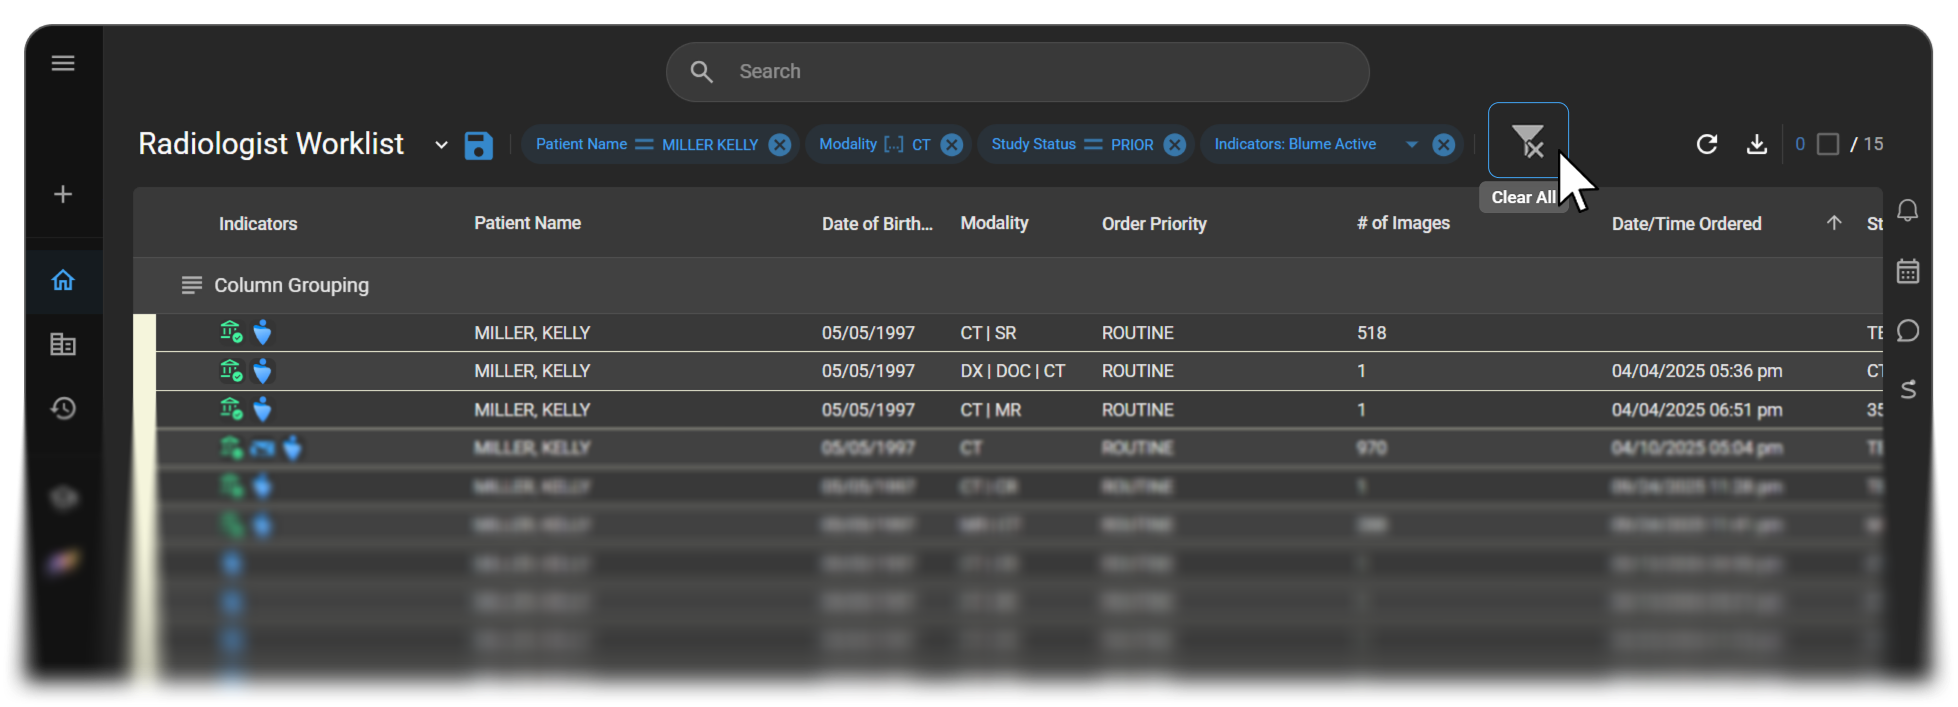Sort by # of Images column header

click(x=1403, y=223)
